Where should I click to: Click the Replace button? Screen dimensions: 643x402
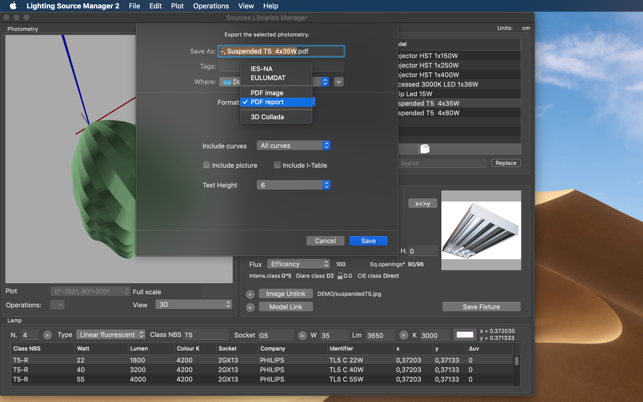point(506,163)
